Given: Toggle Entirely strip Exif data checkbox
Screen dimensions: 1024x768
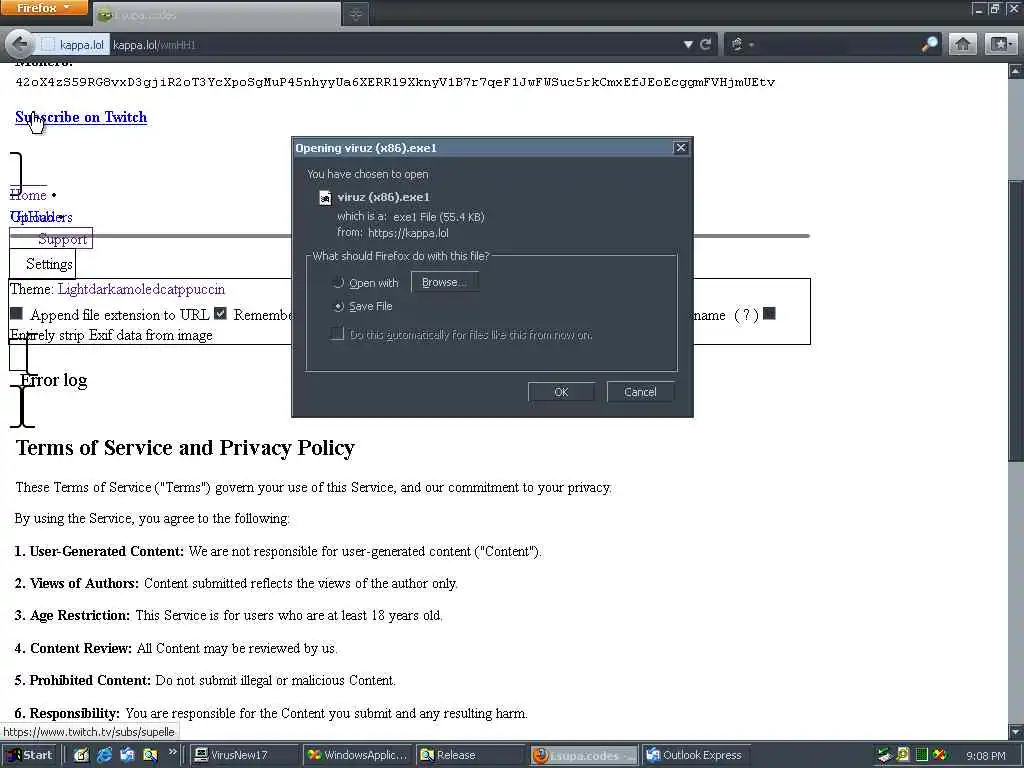Looking at the screenshot, I should click(769, 313).
